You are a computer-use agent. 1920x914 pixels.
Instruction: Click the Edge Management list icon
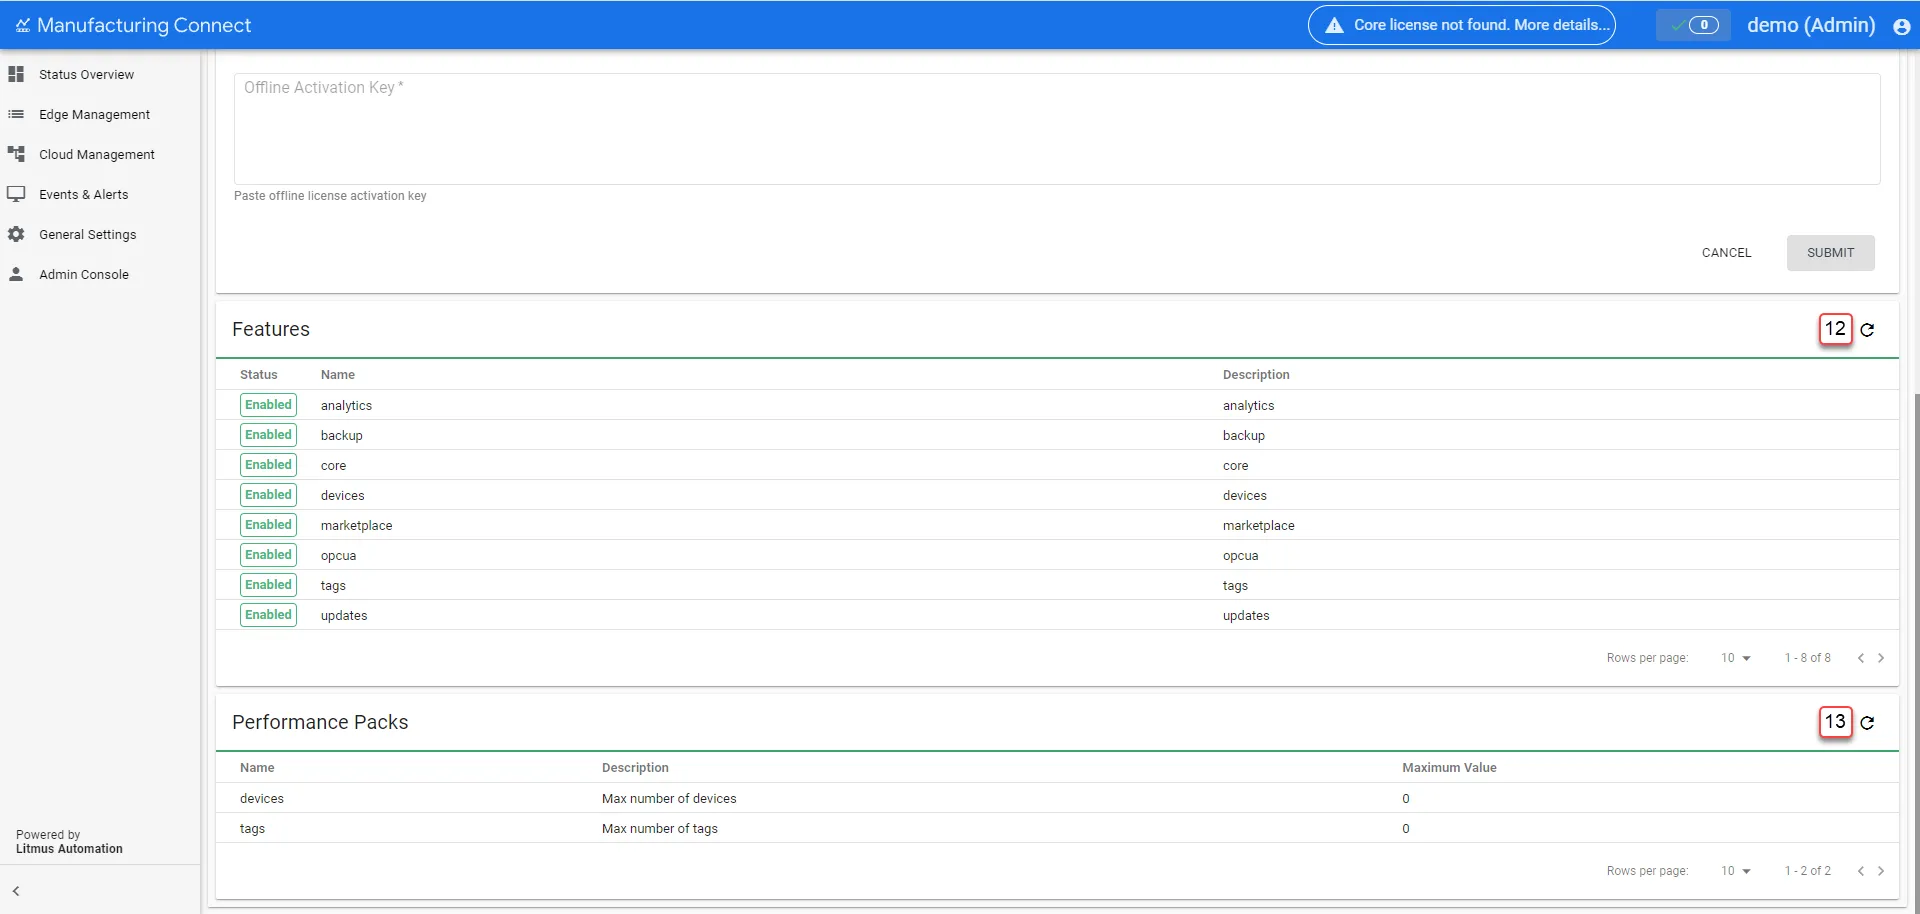(16, 114)
